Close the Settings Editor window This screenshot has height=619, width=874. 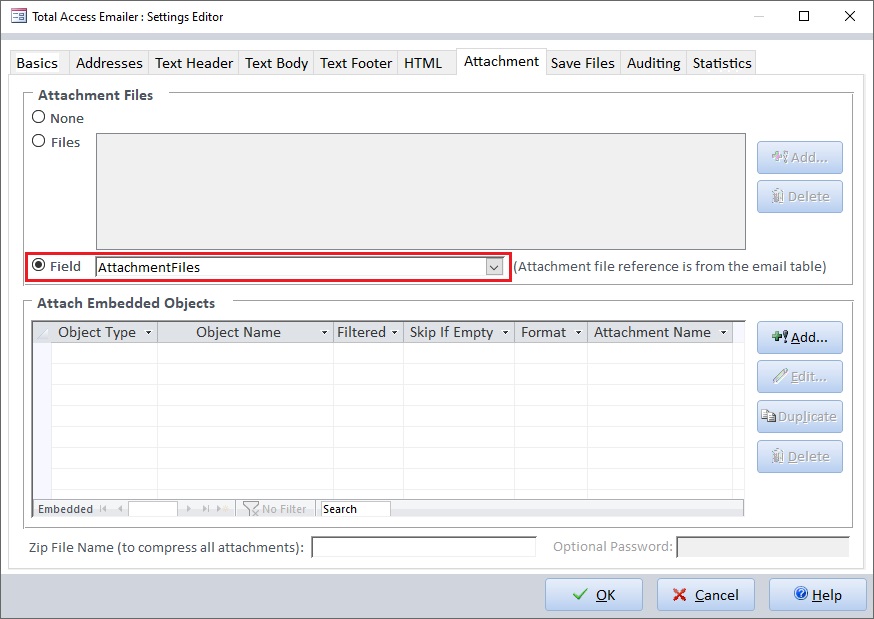click(x=849, y=16)
